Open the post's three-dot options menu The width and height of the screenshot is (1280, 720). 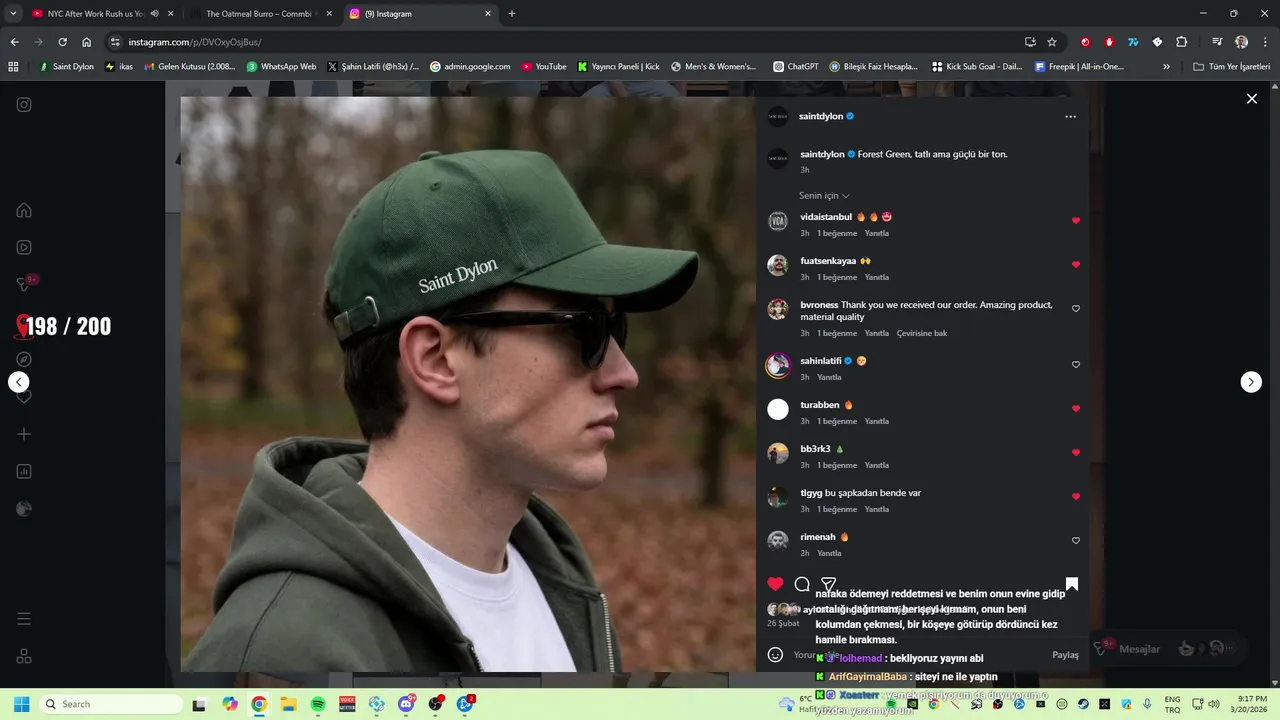pyautogui.click(x=1070, y=116)
